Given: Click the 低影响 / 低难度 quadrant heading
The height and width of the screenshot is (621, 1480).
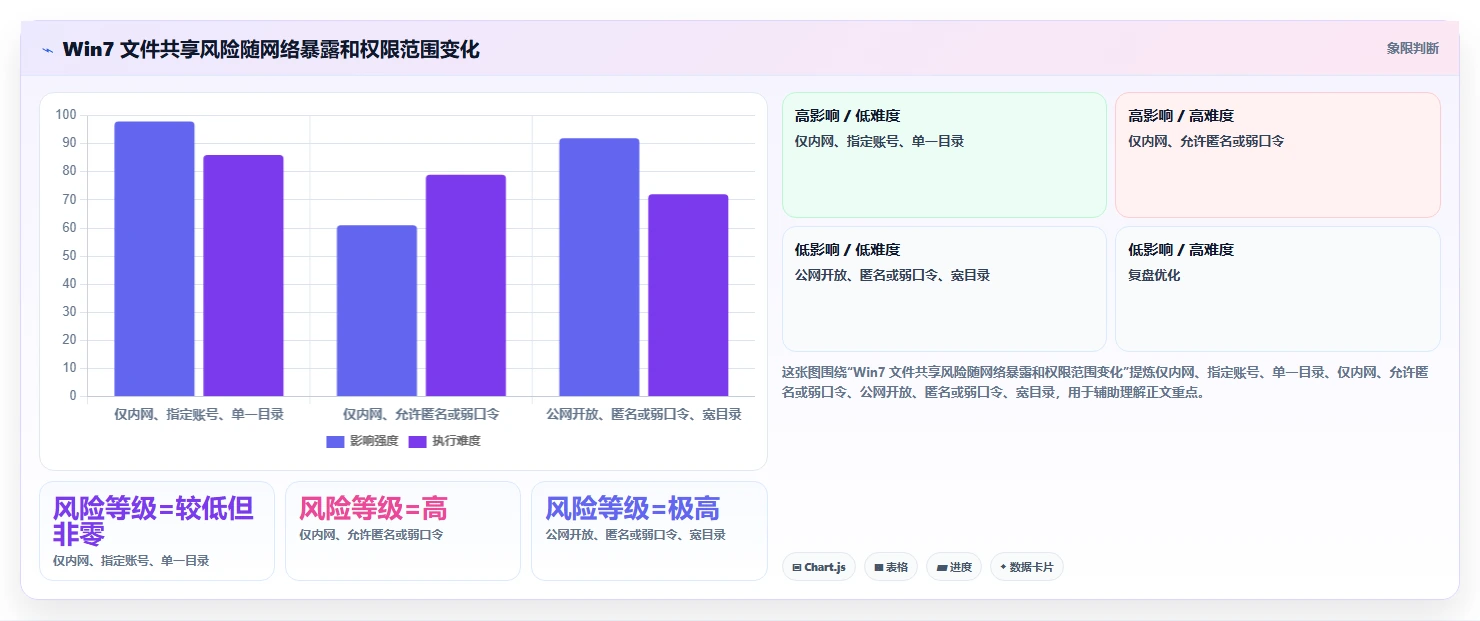Looking at the screenshot, I should pyautogui.click(x=847, y=250).
